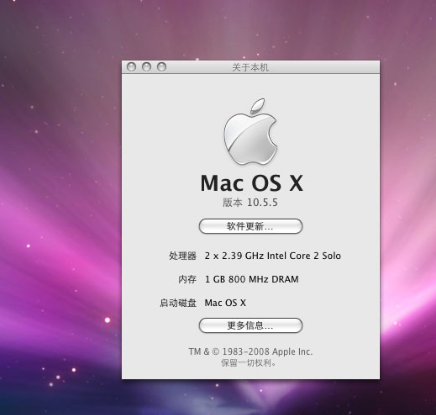Click the 关于本机 window title text
The height and width of the screenshot is (415, 436).
pyautogui.click(x=250, y=67)
